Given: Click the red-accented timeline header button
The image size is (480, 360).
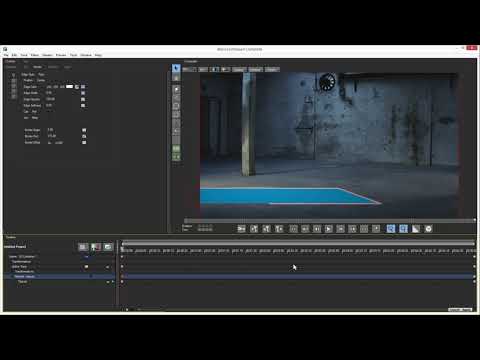Looking at the screenshot, I should [x=96, y=247].
